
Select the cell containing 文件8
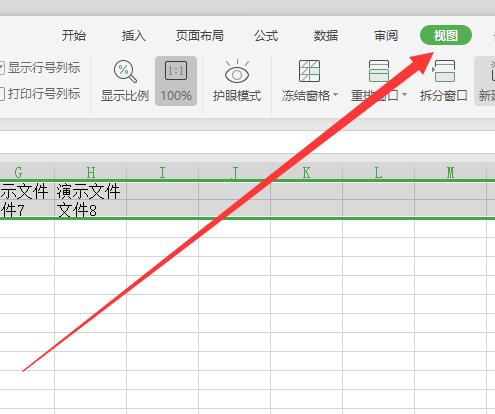(x=90, y=210)
